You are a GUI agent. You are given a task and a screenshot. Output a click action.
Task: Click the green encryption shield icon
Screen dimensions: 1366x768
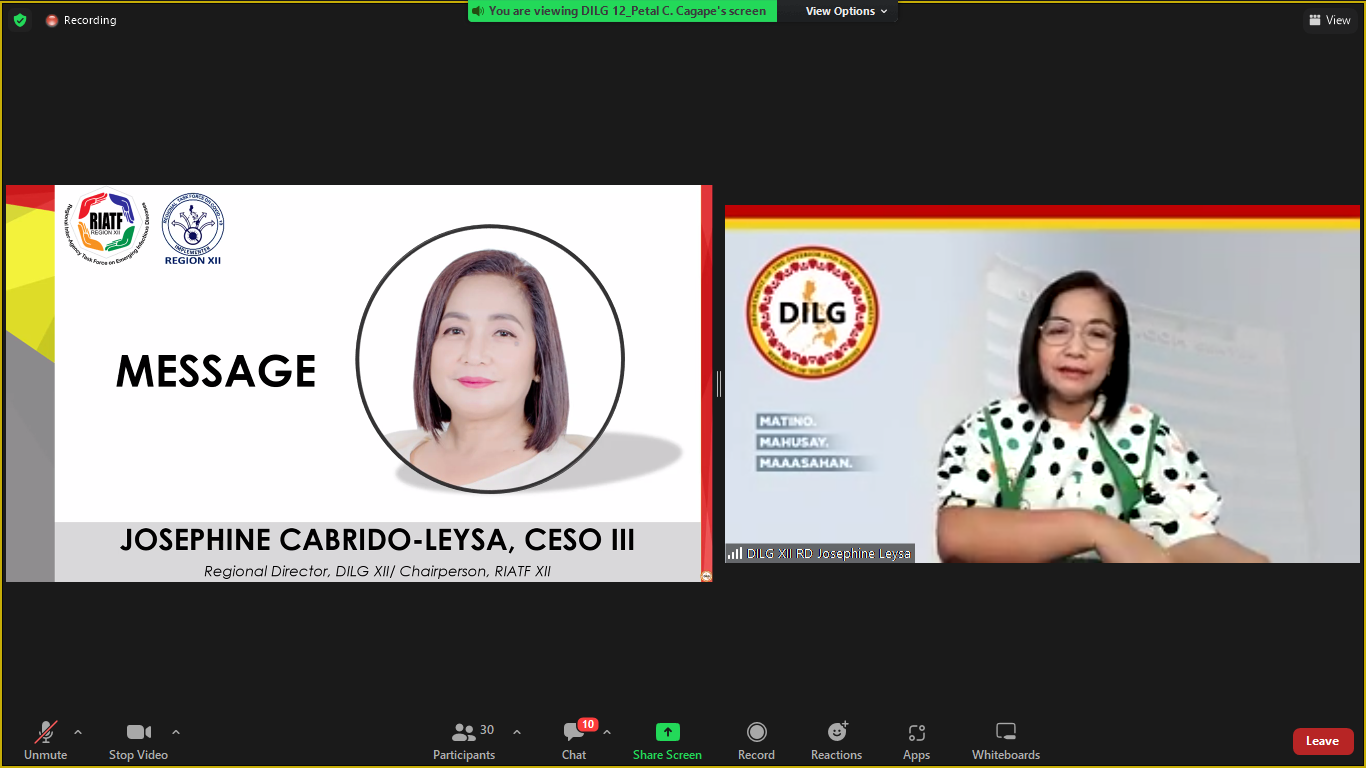coord(20,20)
